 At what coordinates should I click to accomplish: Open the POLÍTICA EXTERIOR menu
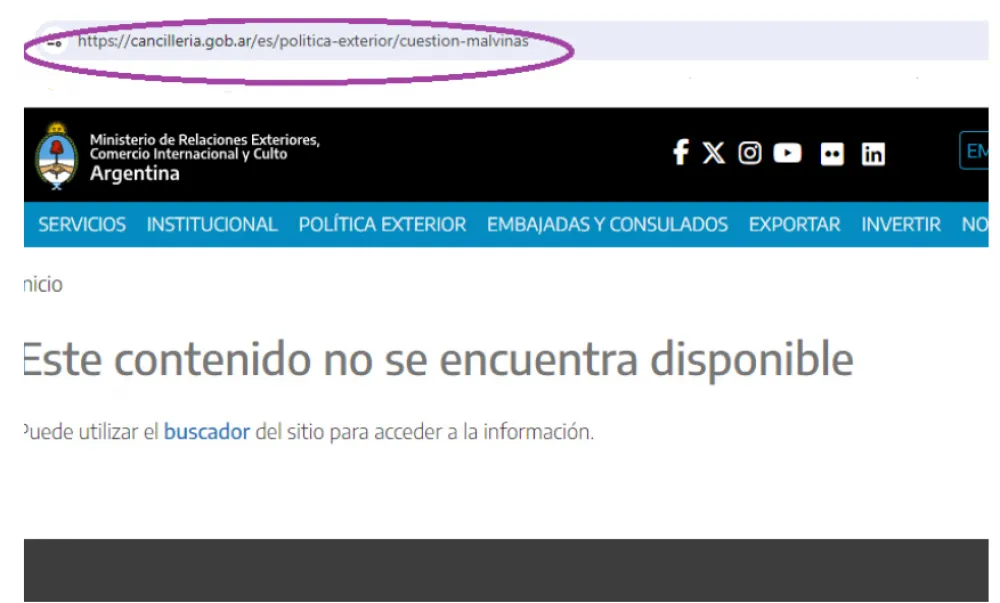point(382,224)
